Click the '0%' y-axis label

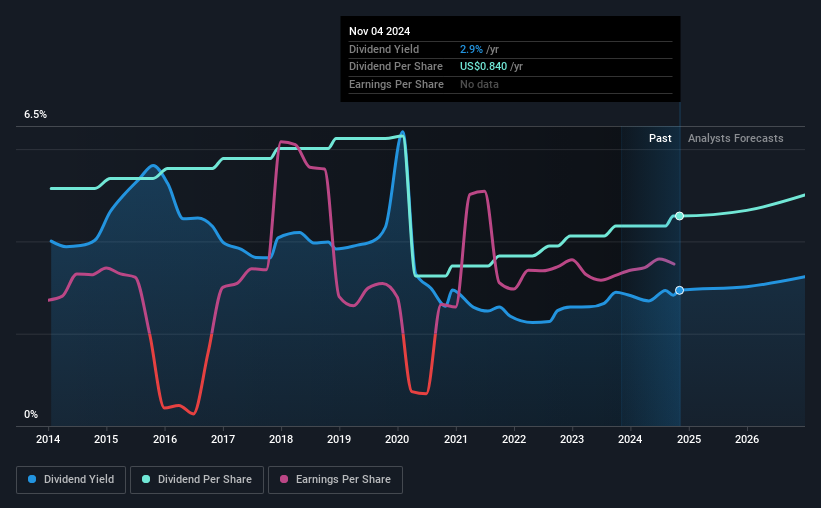click(31, 414)
